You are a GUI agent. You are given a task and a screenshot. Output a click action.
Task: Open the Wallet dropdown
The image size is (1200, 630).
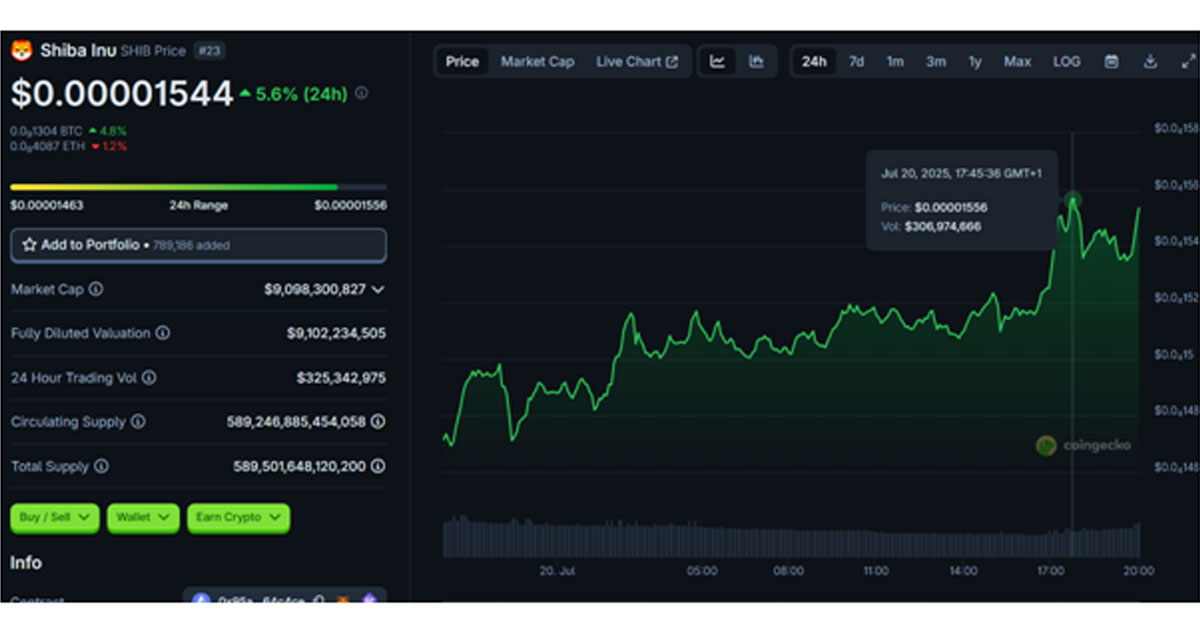click(x=143, y=517)
